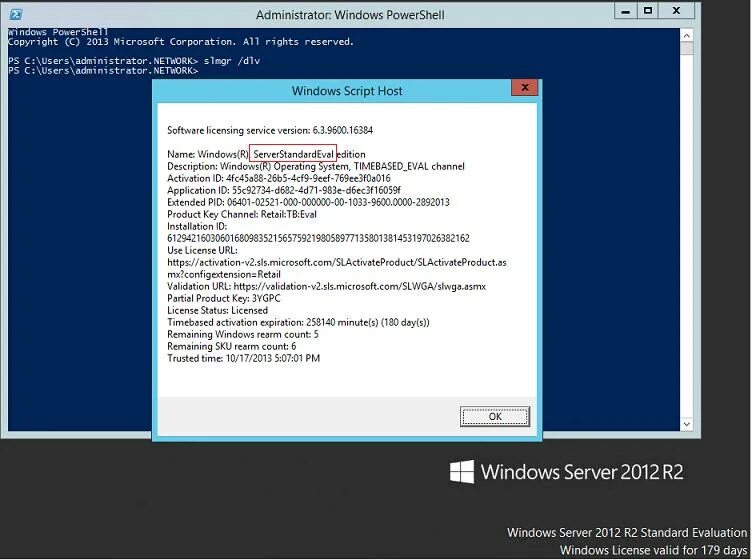The height and width of the screenshot is (560, 752).
Task: Click 'Partial Product Key: 3YGPC'
Action: click(223, 298)
